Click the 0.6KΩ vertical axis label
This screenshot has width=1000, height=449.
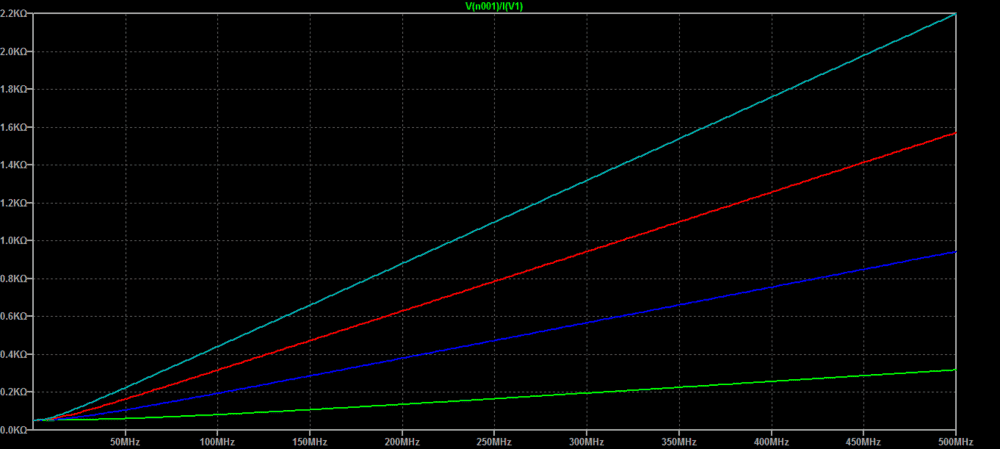16,316
